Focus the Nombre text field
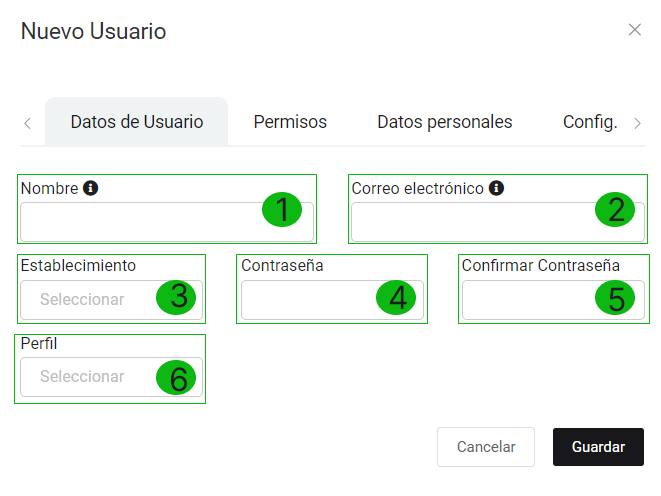Image resolution: width=661 pixels, height=496 pixels. pyautogui.click(x=167, y=222)
